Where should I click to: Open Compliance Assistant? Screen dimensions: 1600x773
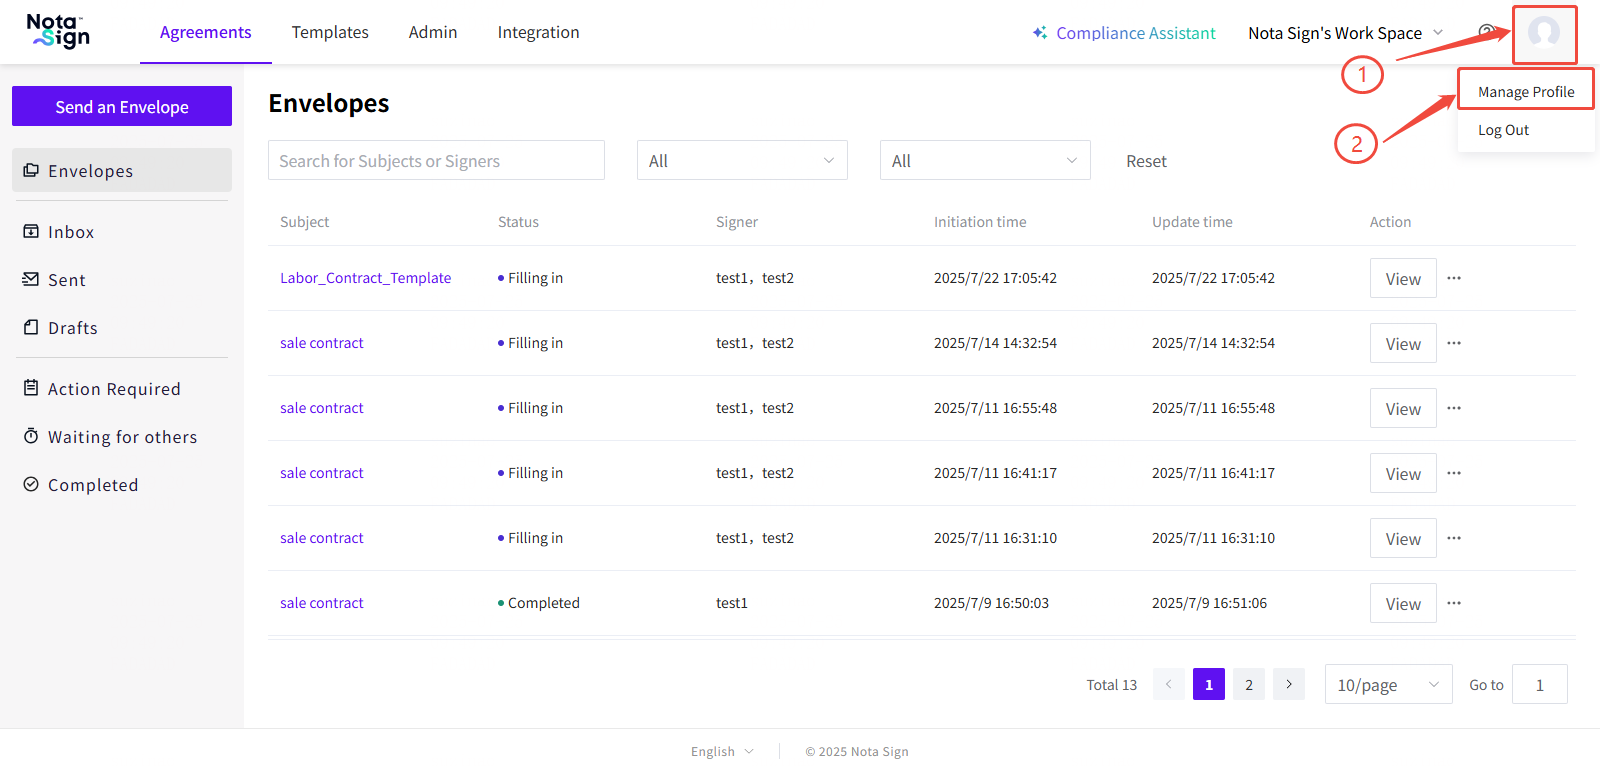[1124, 33]
